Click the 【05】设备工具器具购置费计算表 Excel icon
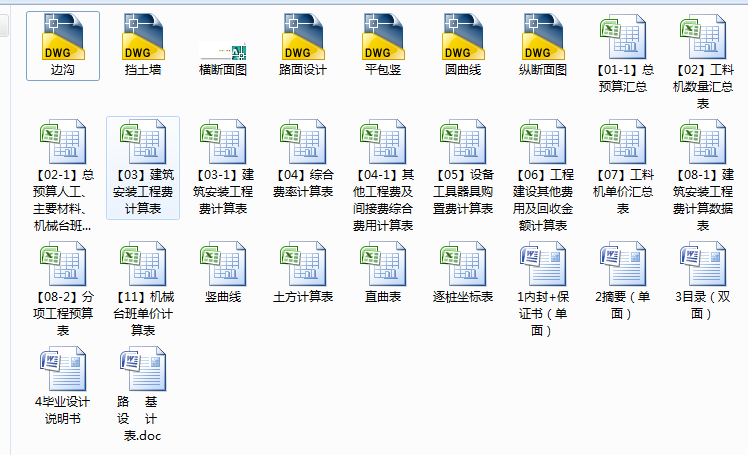This screenshot has height=455, width=748. click(463, 142)
